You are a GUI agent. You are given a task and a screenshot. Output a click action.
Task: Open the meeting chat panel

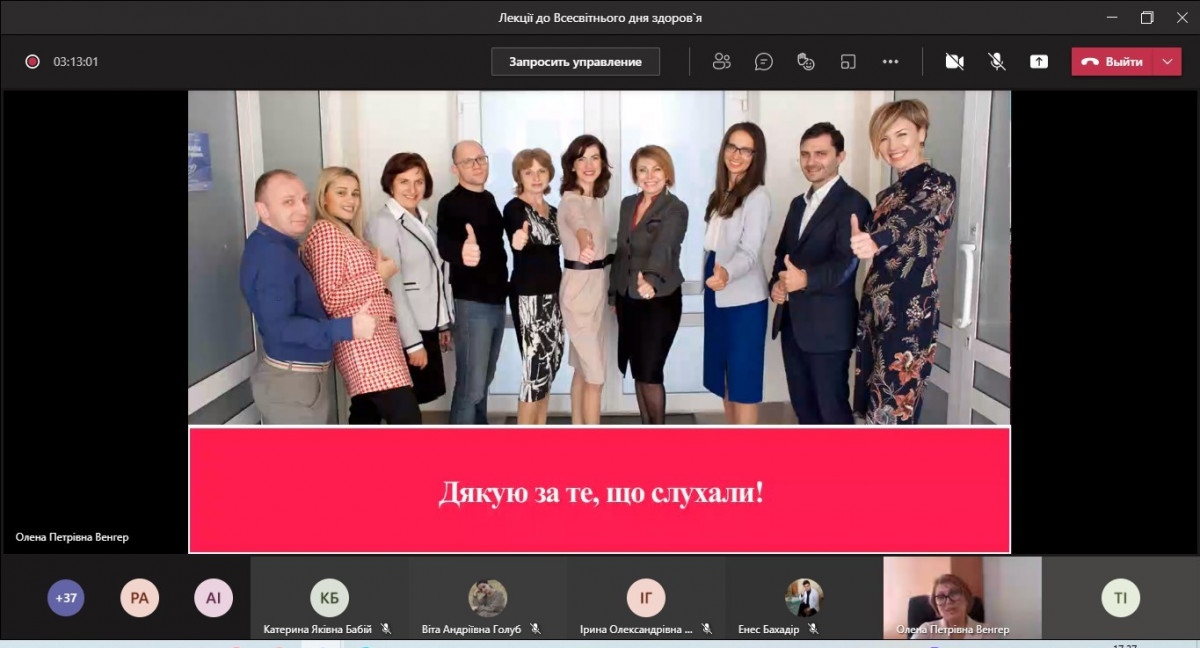764,62
